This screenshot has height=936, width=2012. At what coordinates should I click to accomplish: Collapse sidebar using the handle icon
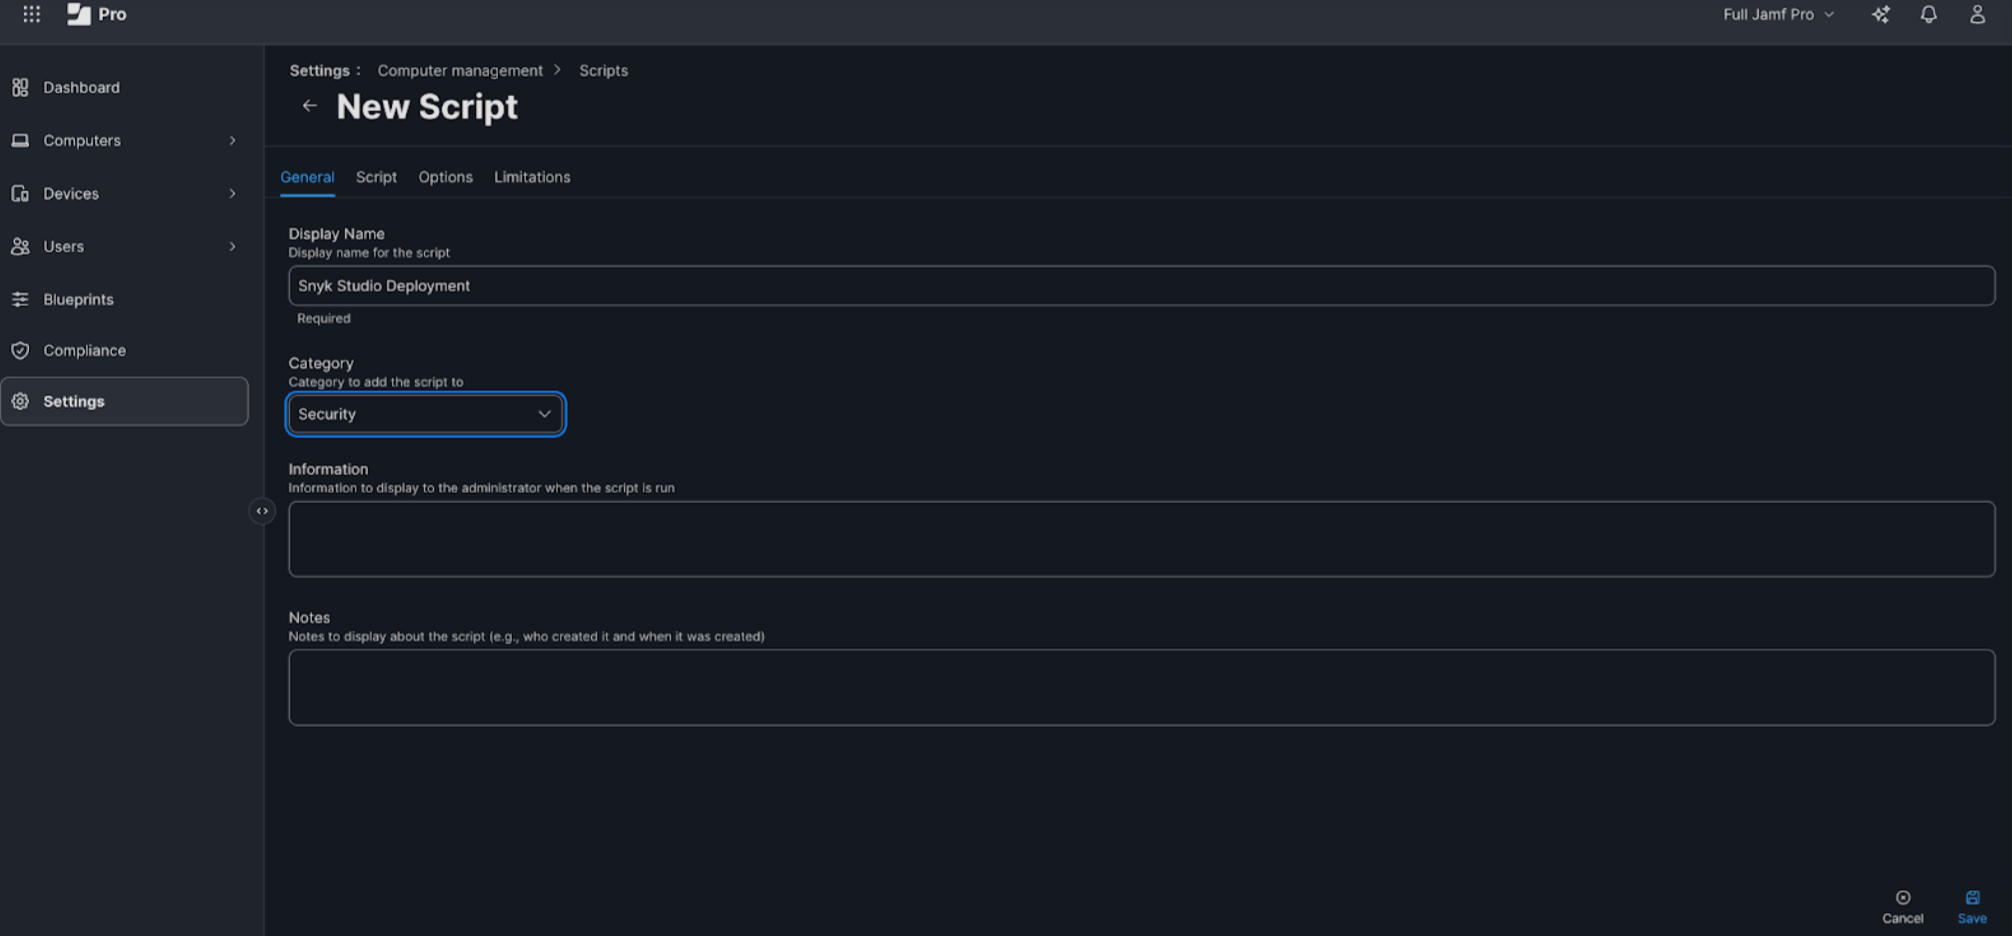tap(262, 511)
